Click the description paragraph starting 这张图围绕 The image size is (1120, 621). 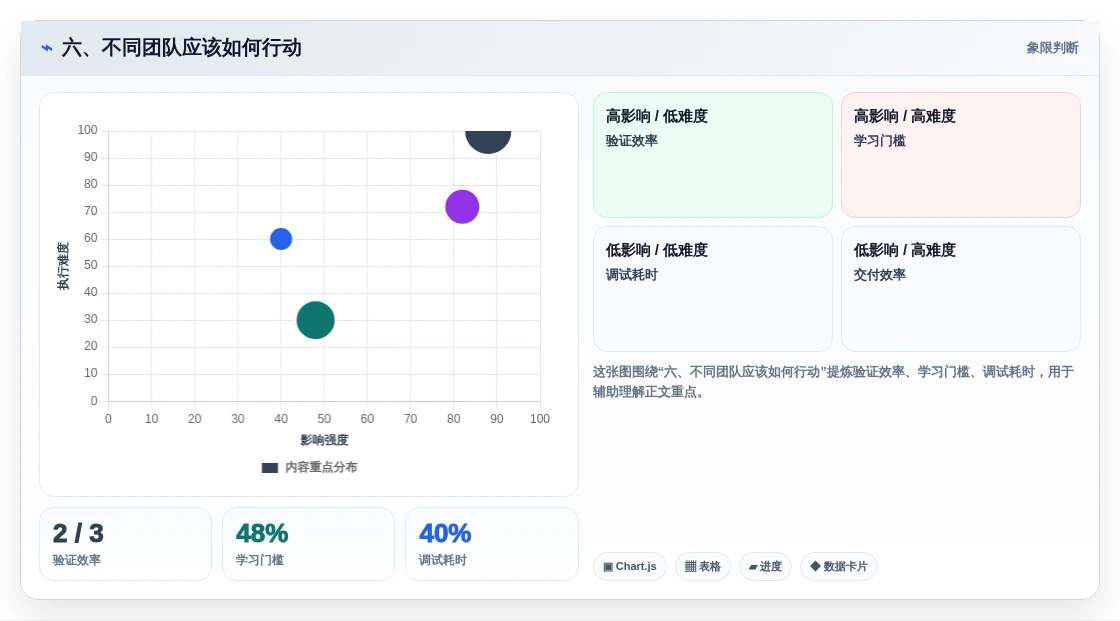tap(833, 382)
